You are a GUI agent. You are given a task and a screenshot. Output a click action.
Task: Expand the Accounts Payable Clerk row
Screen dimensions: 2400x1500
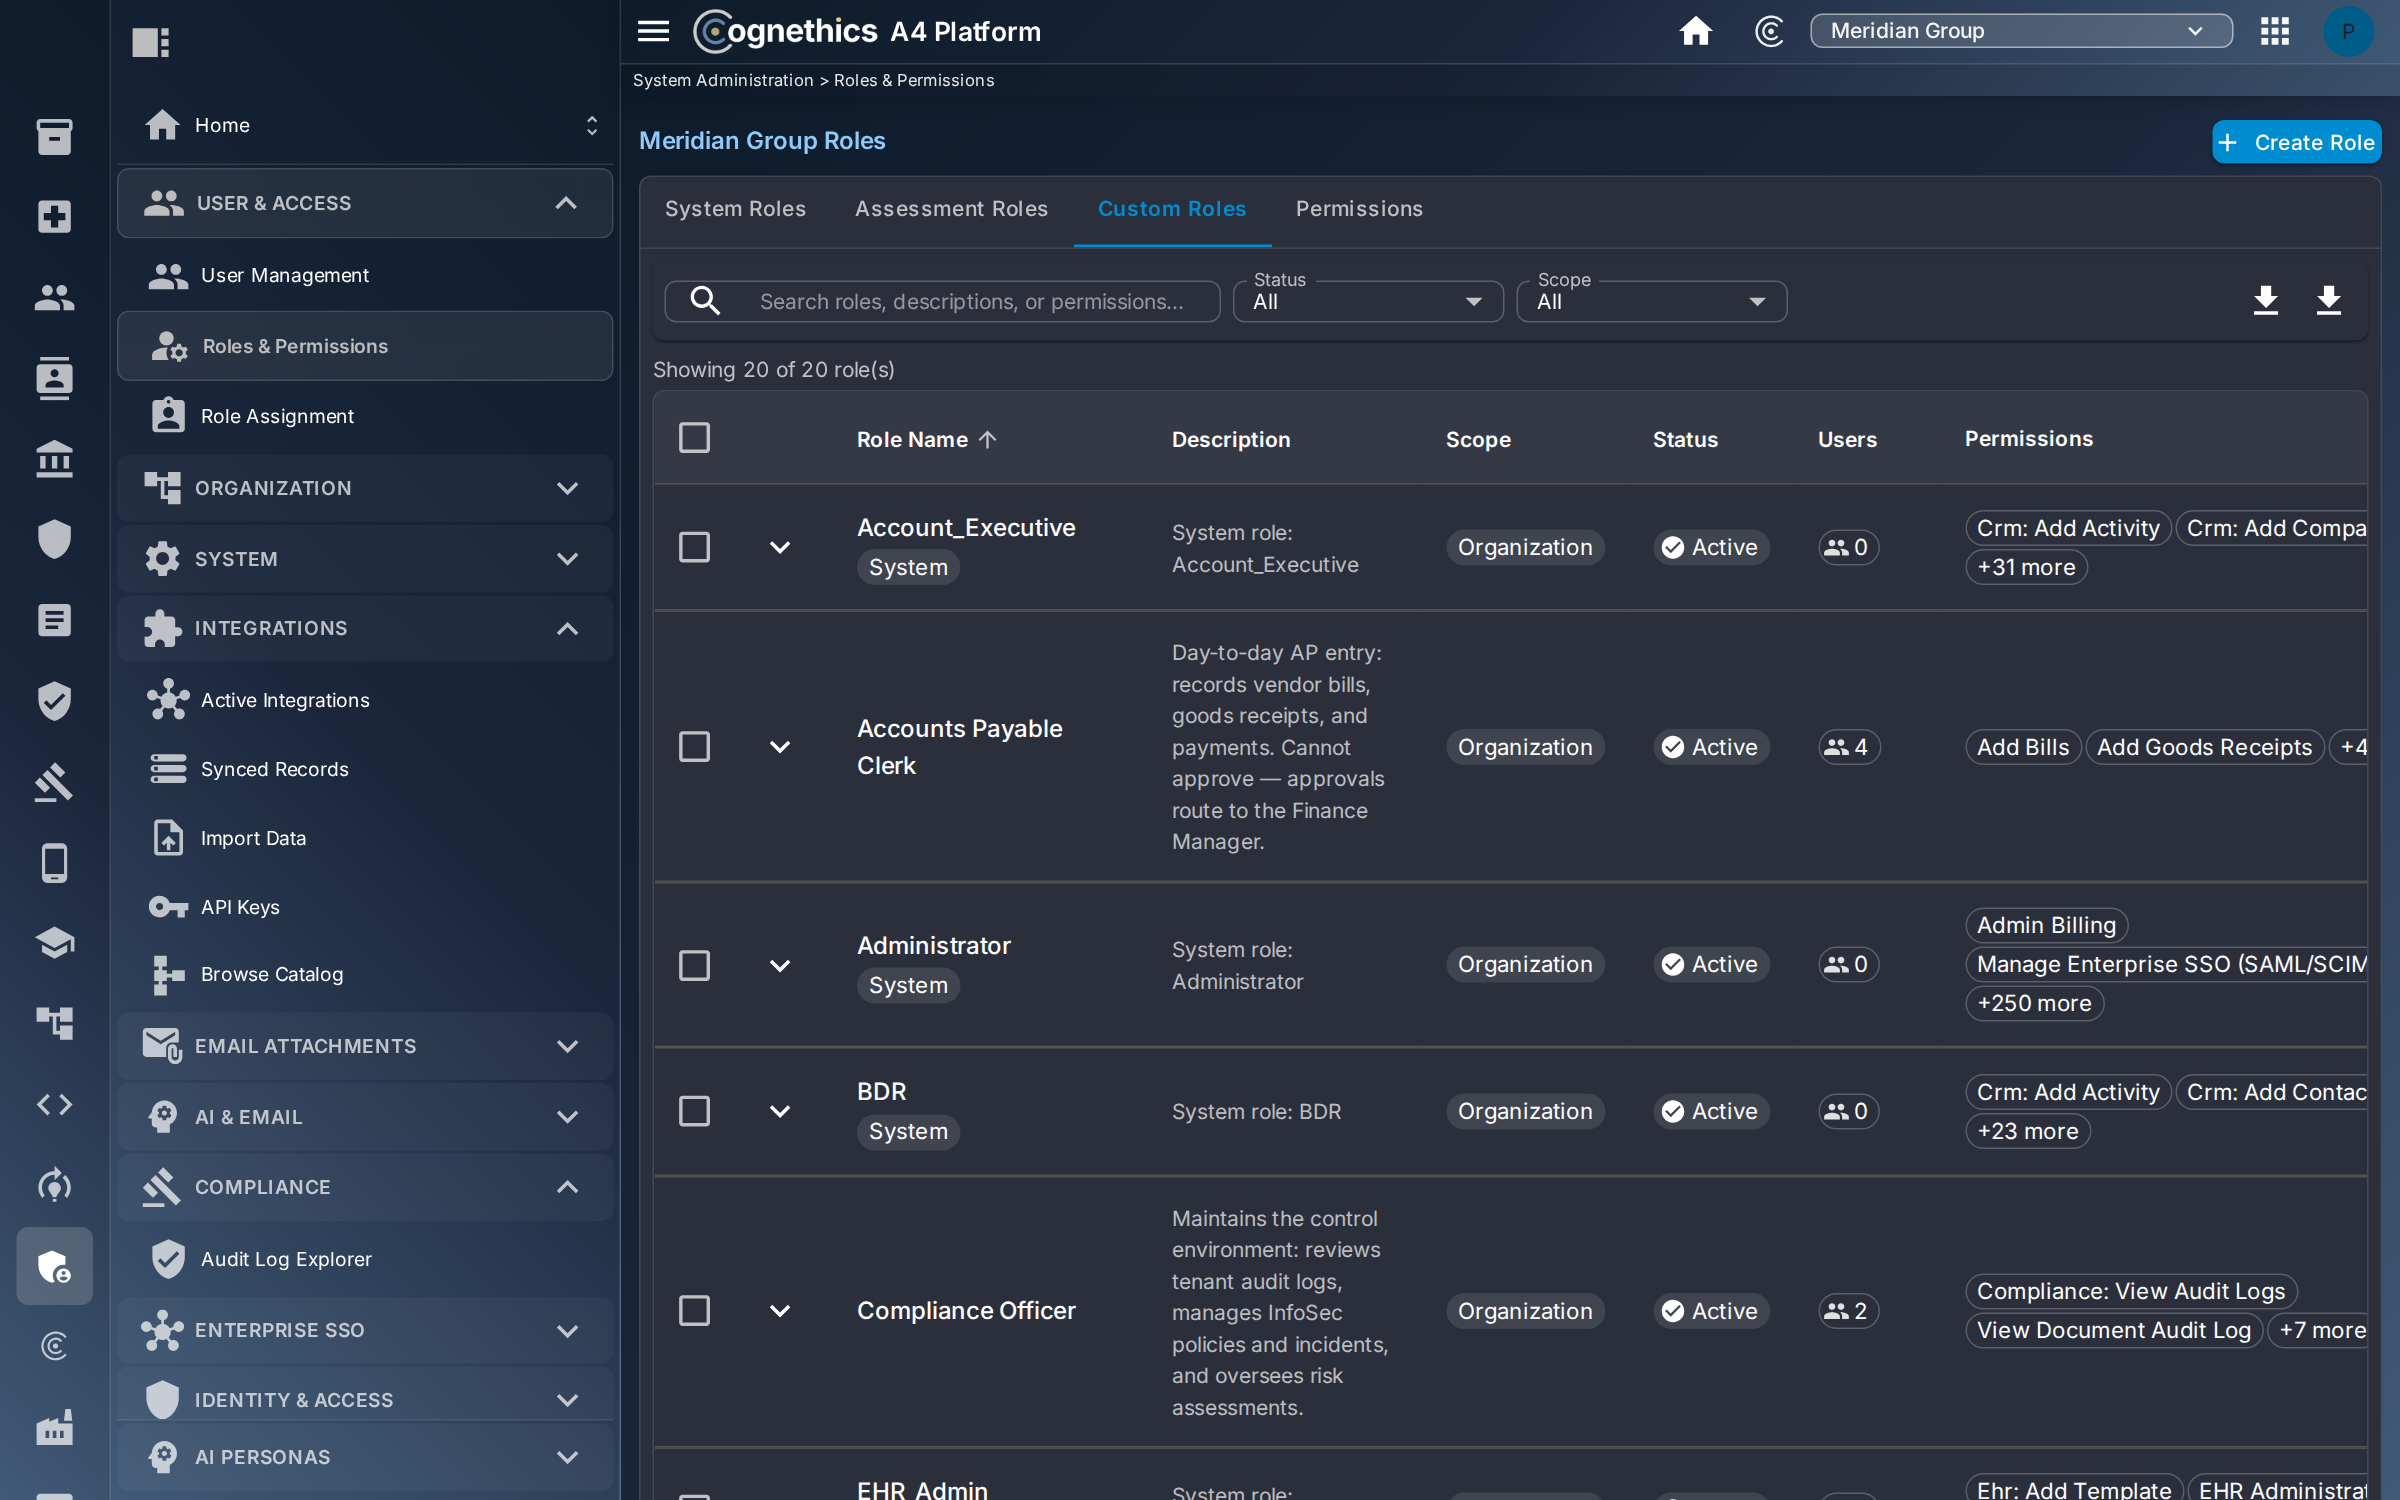pyautogui.click(x=780, y=747)
